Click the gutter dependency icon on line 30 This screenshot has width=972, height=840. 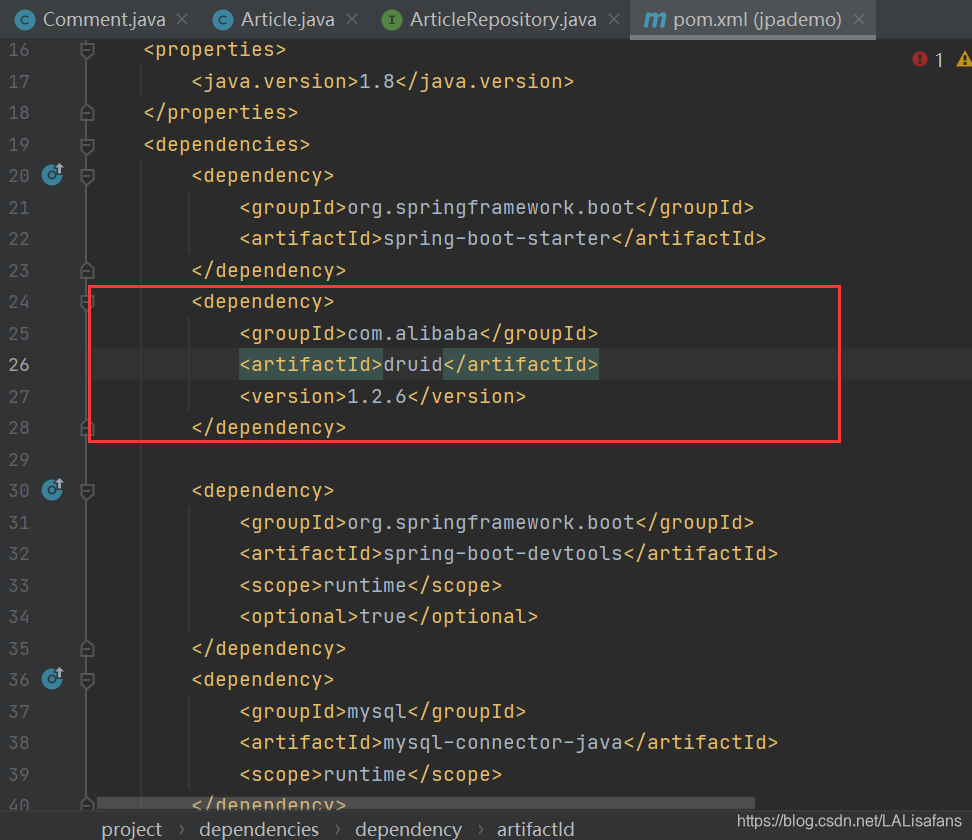tap(53, 490)
